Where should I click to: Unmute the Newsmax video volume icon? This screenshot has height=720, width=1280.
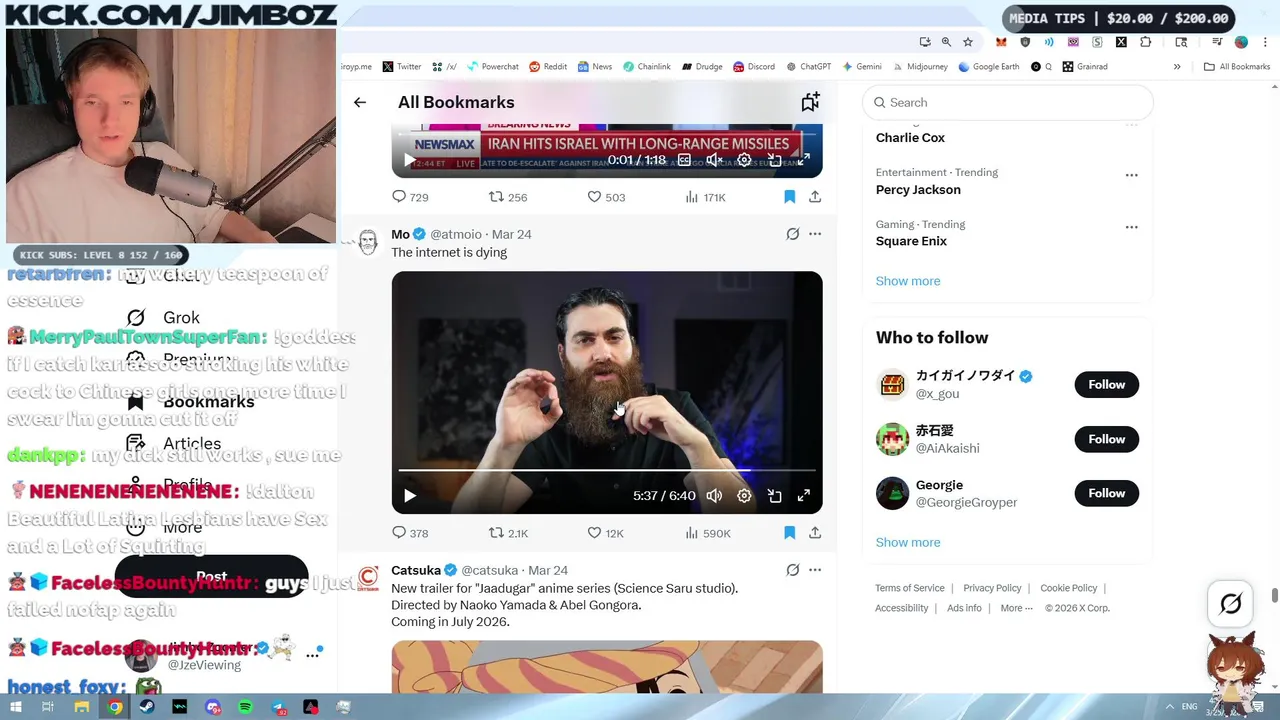coord(714,160)
